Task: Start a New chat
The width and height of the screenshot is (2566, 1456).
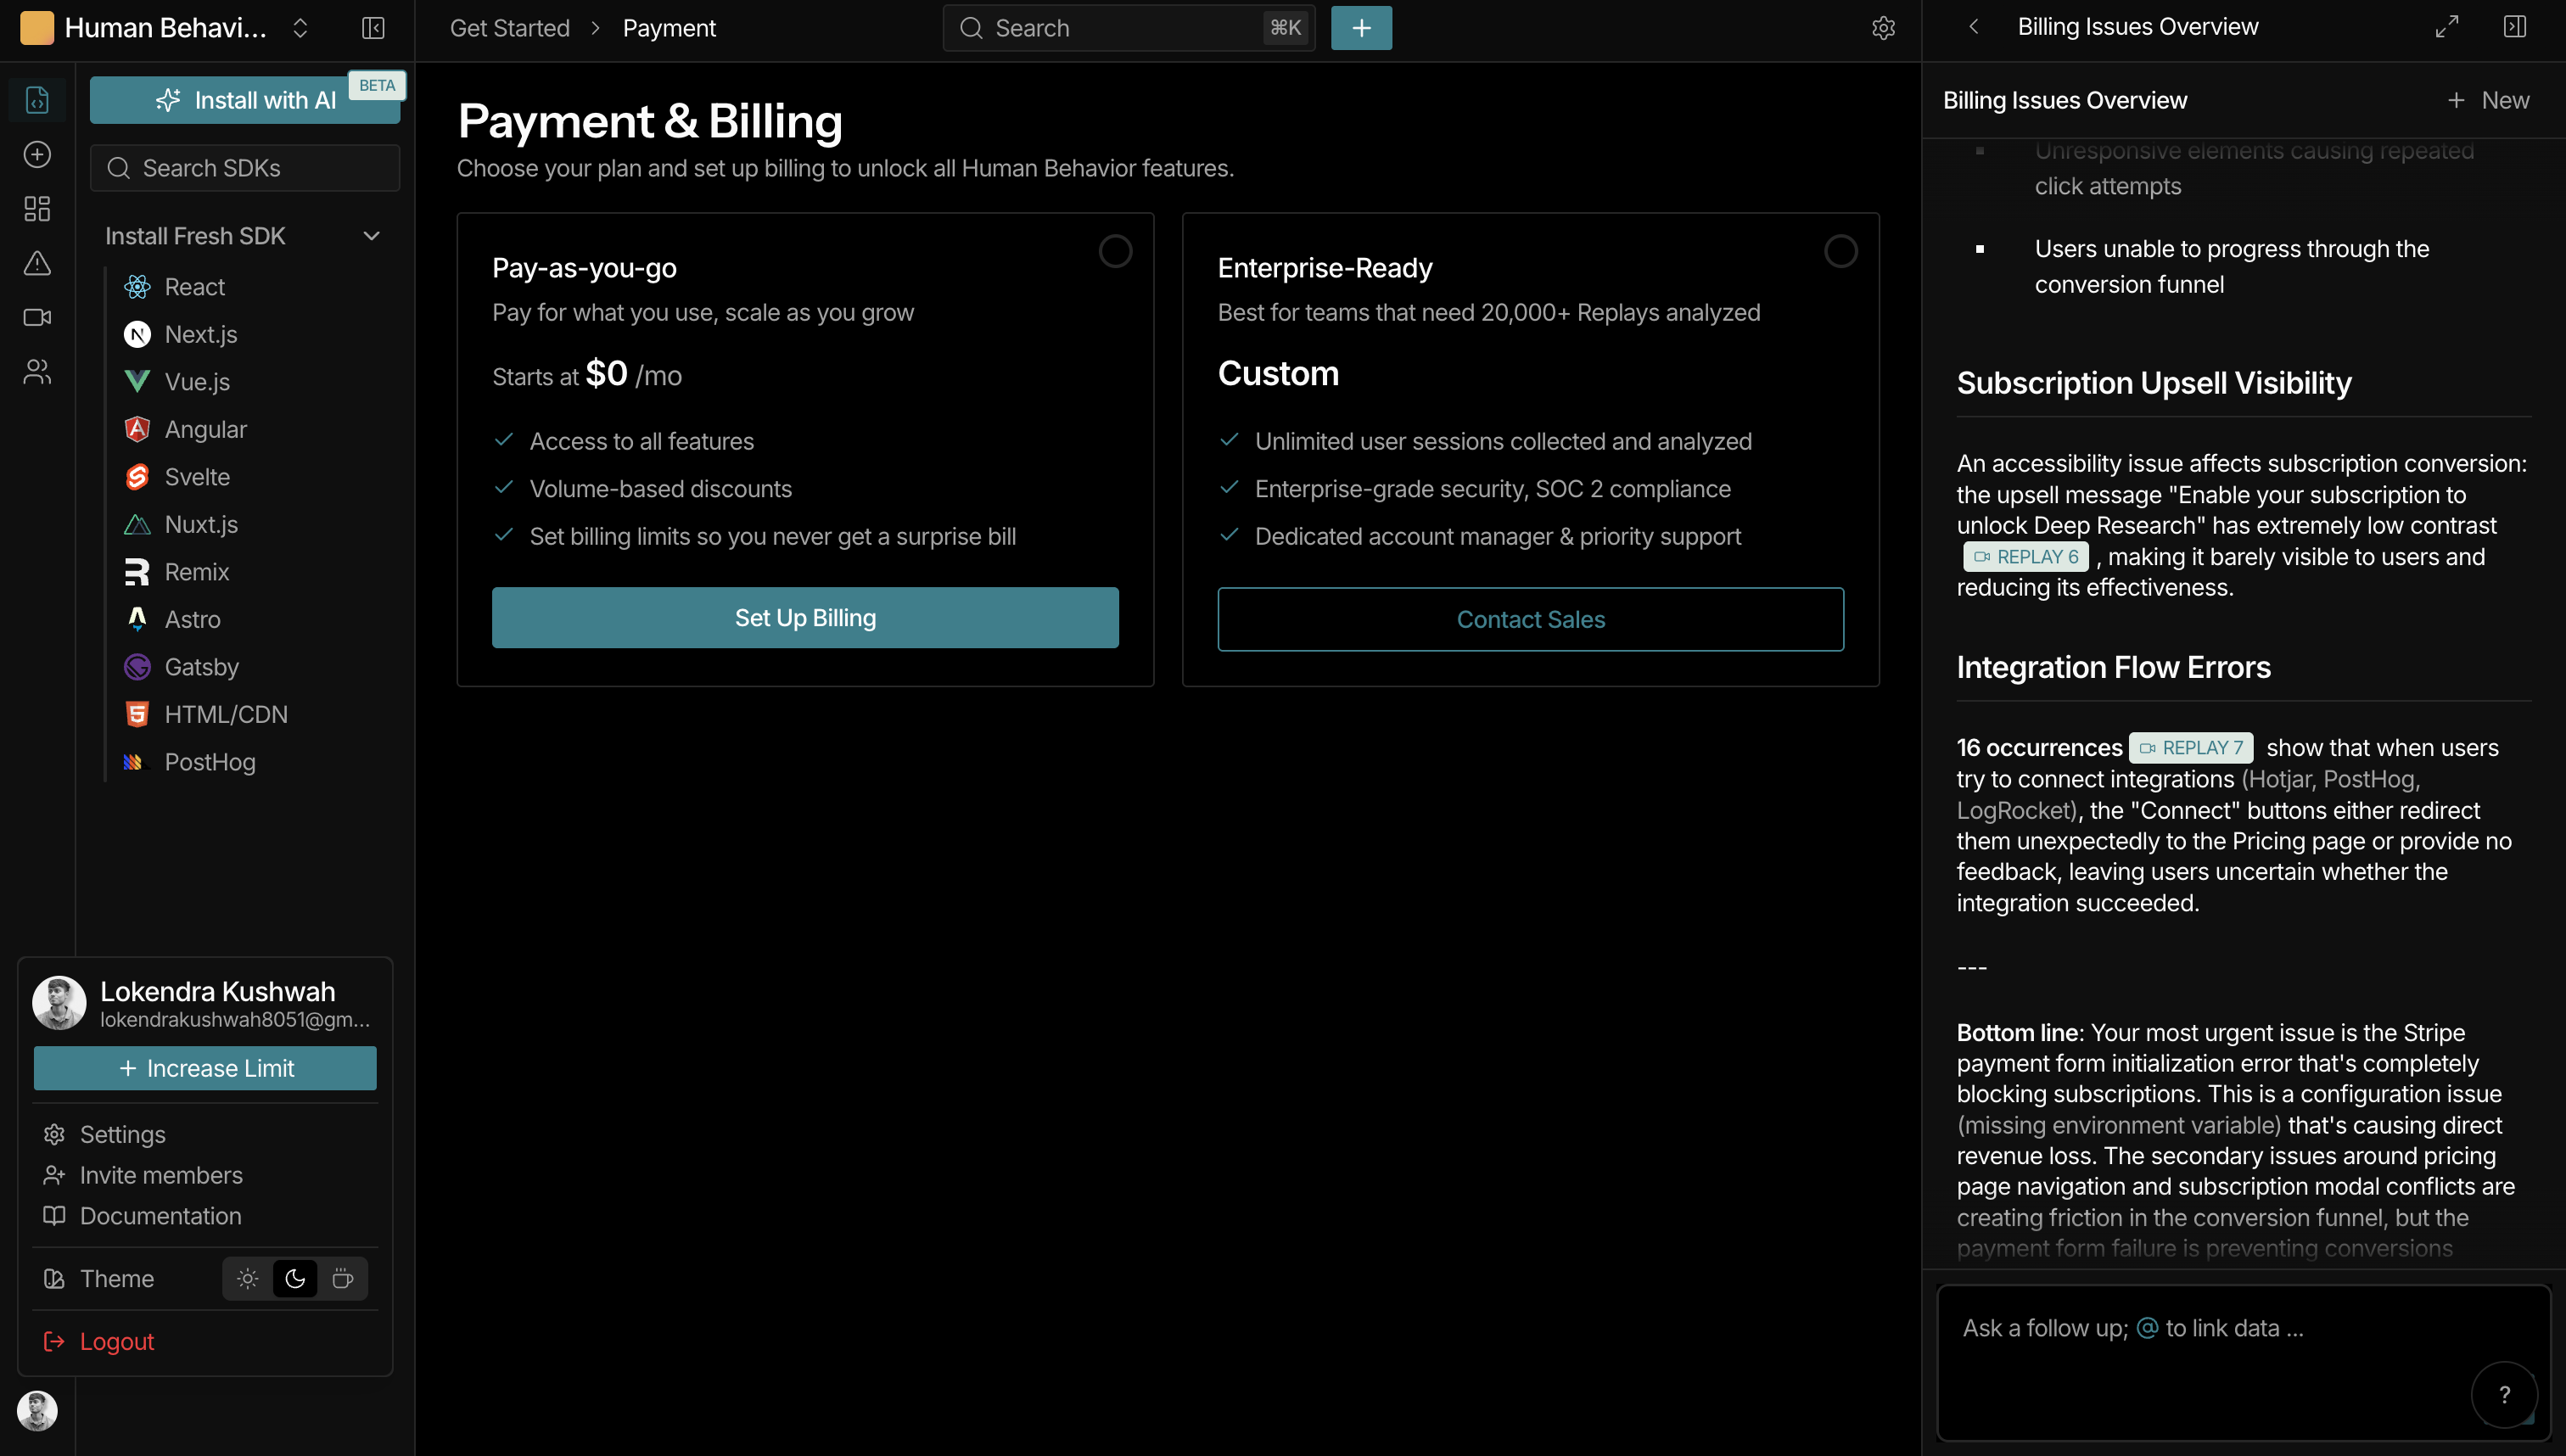Action: [x=2488, y=100]
